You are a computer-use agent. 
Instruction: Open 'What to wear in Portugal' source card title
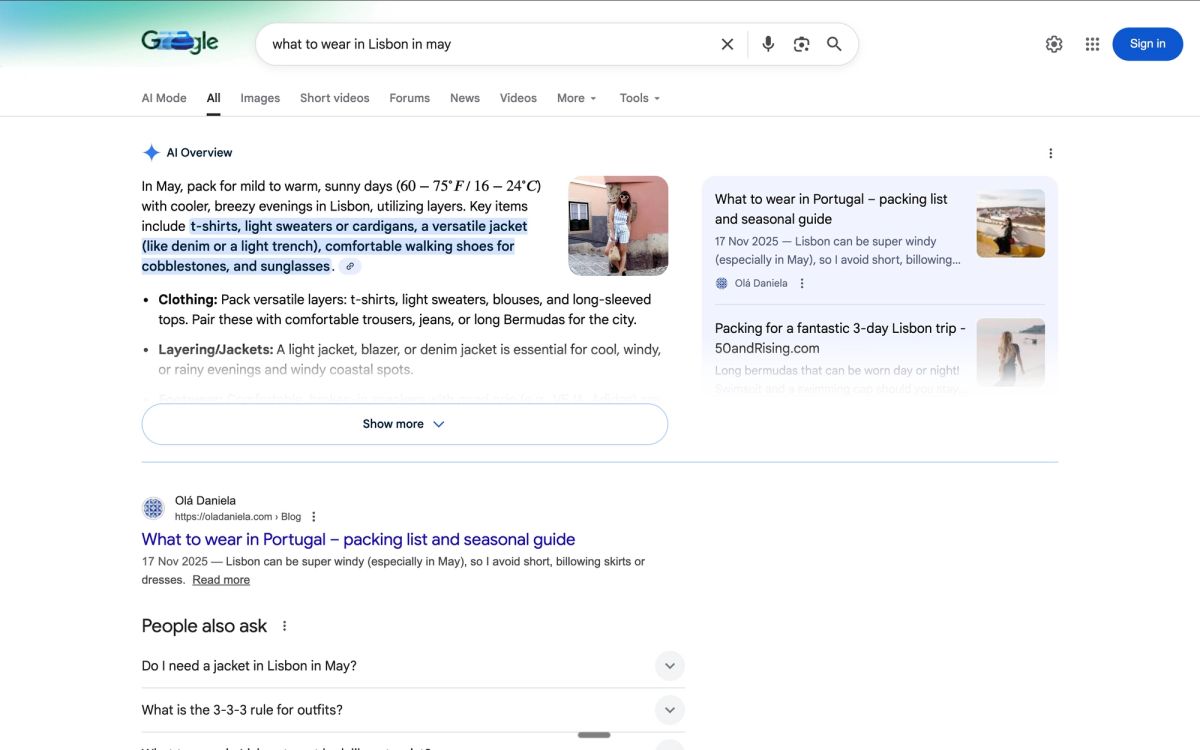coord(831,209)
